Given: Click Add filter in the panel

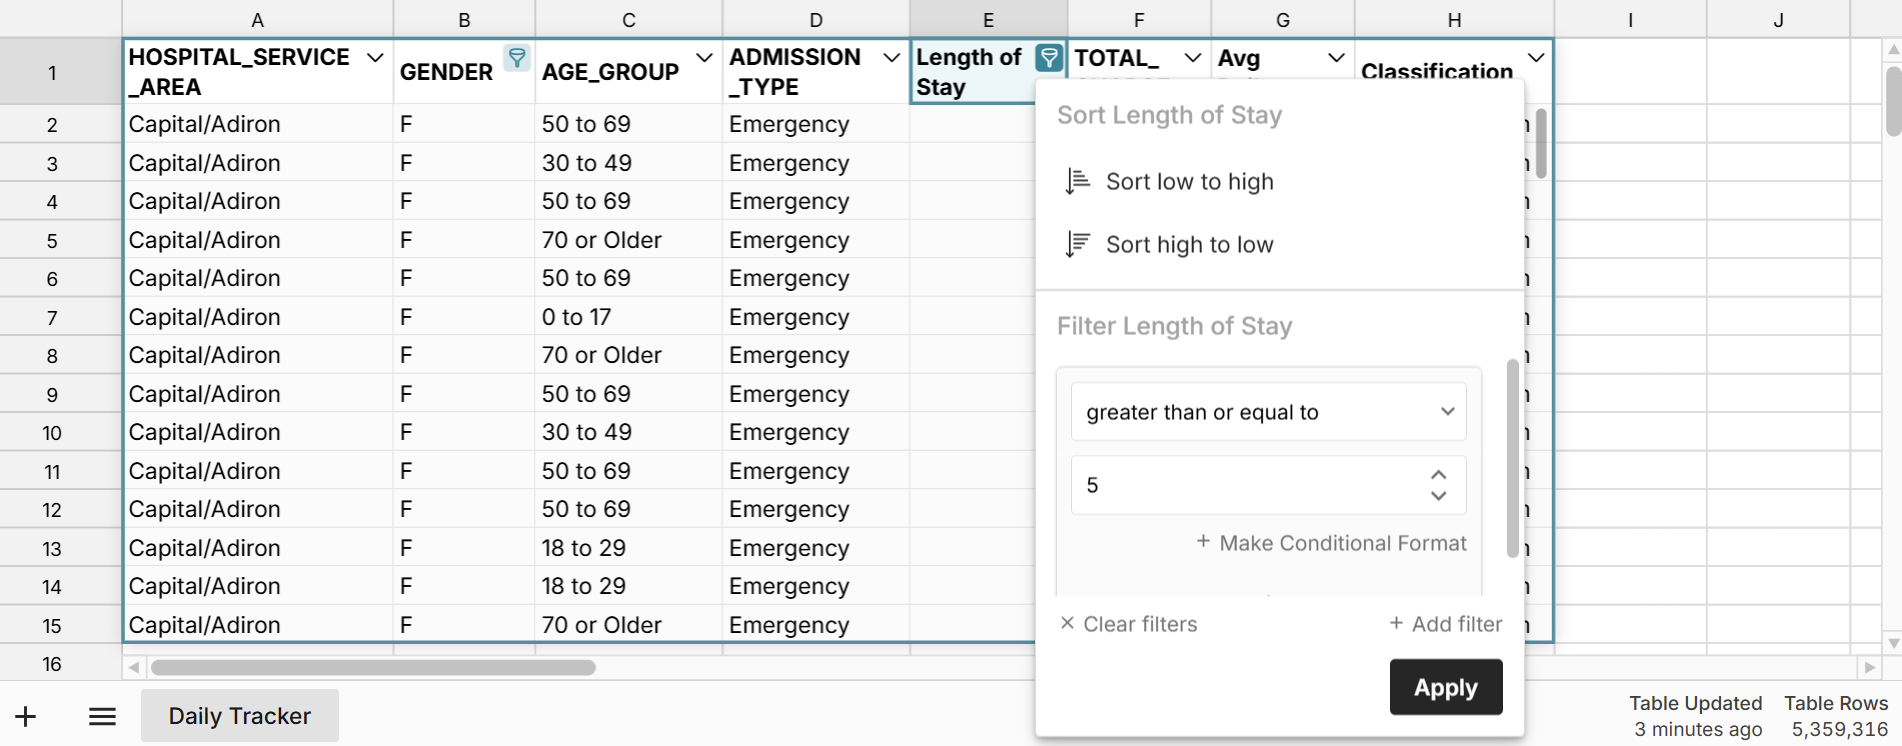Looking at the screenshot, I should coord(1445,624).
